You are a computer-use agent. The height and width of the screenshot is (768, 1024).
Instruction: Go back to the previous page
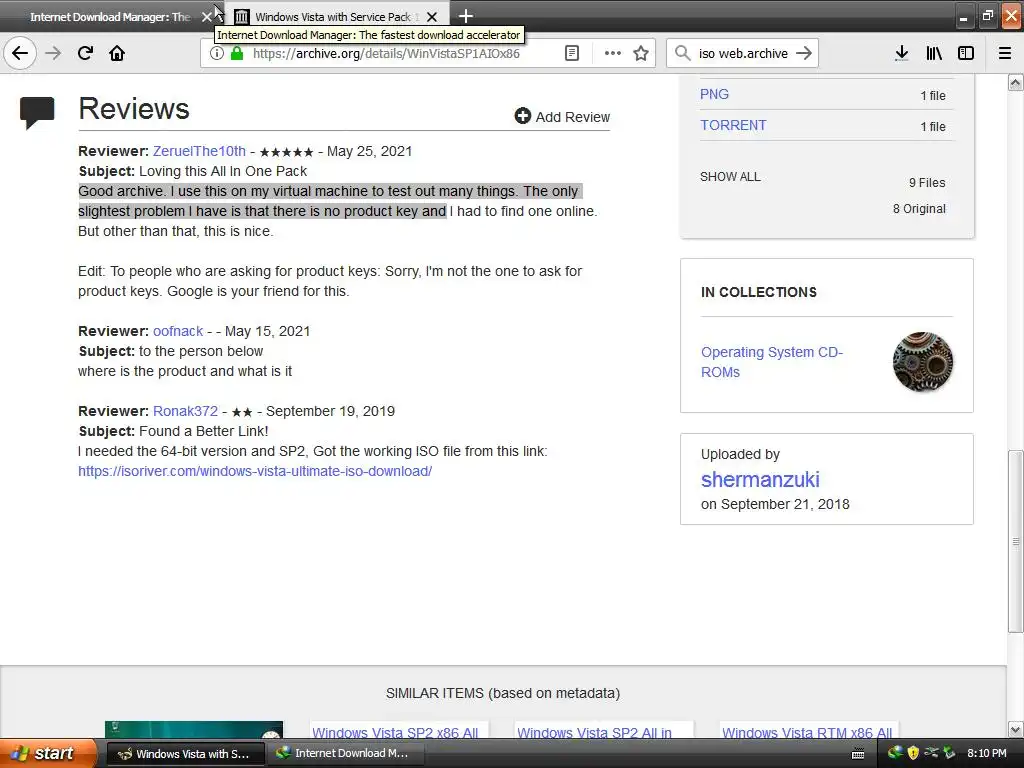pyautogui.click(x=20, y=53)
